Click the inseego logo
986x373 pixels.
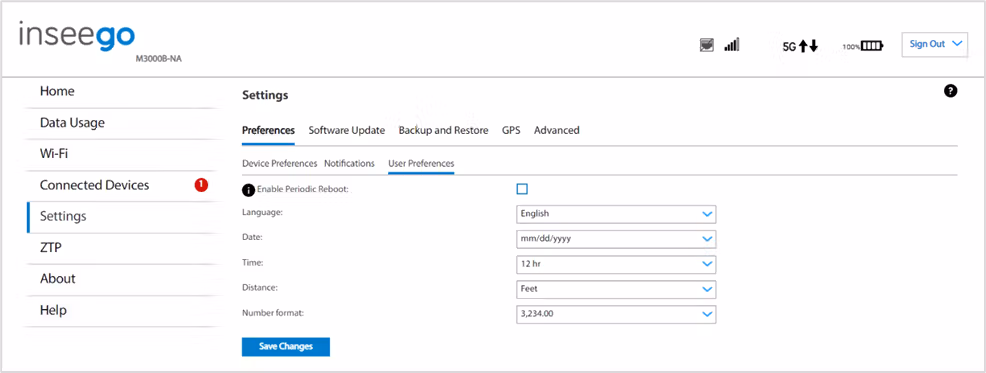click(x=77, y=35)
